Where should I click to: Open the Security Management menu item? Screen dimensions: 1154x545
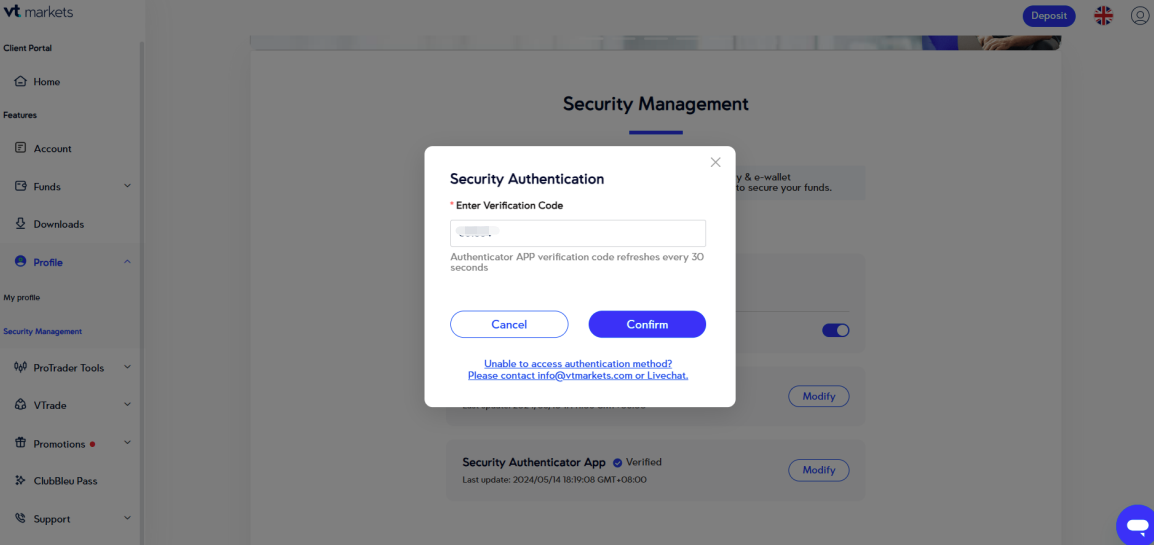coord(43,331)
